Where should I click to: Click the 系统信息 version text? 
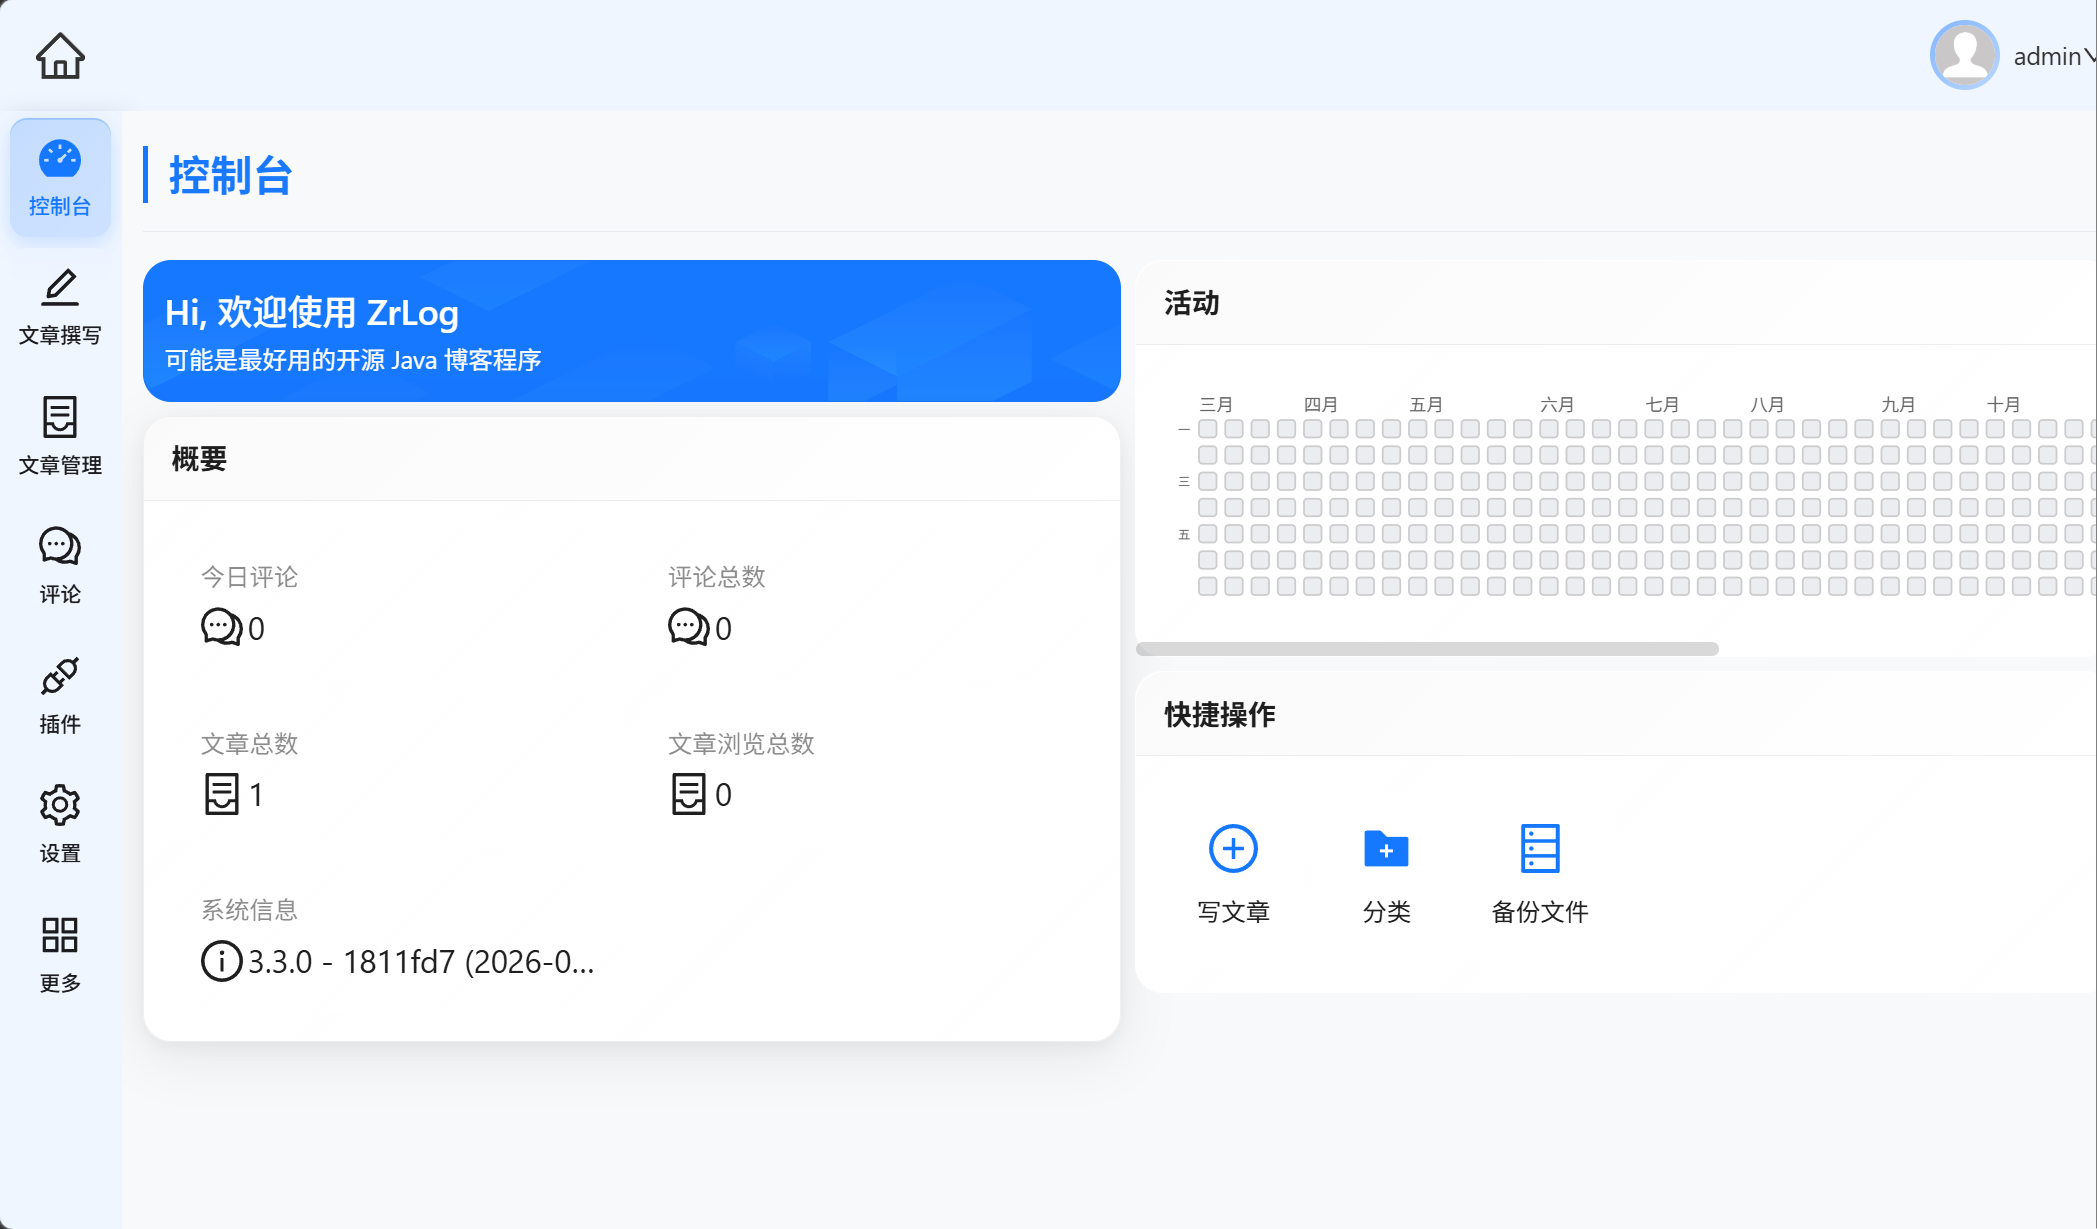coord(420,962)
